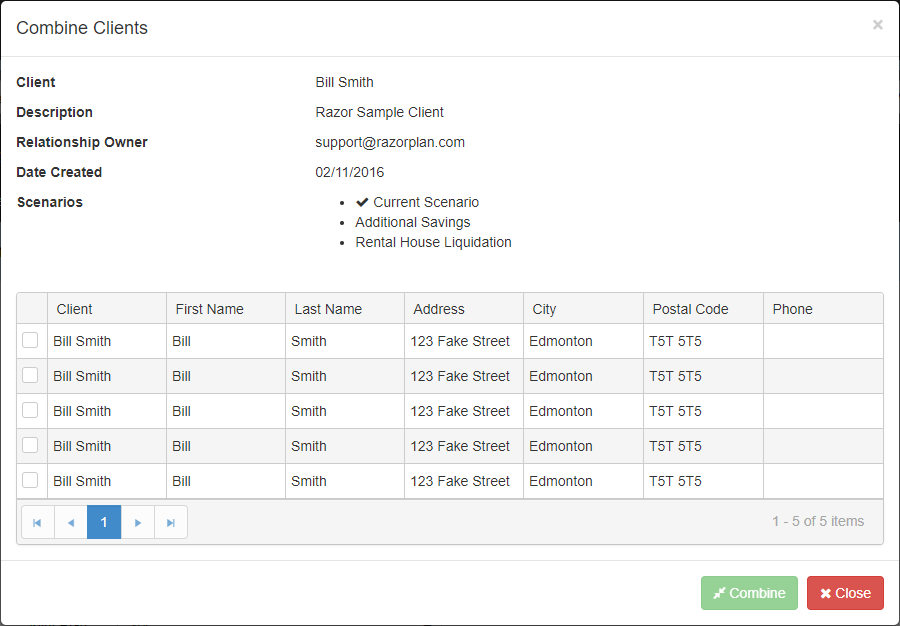
Task: Click the Combine button
Action: click(x=749, y=592)
